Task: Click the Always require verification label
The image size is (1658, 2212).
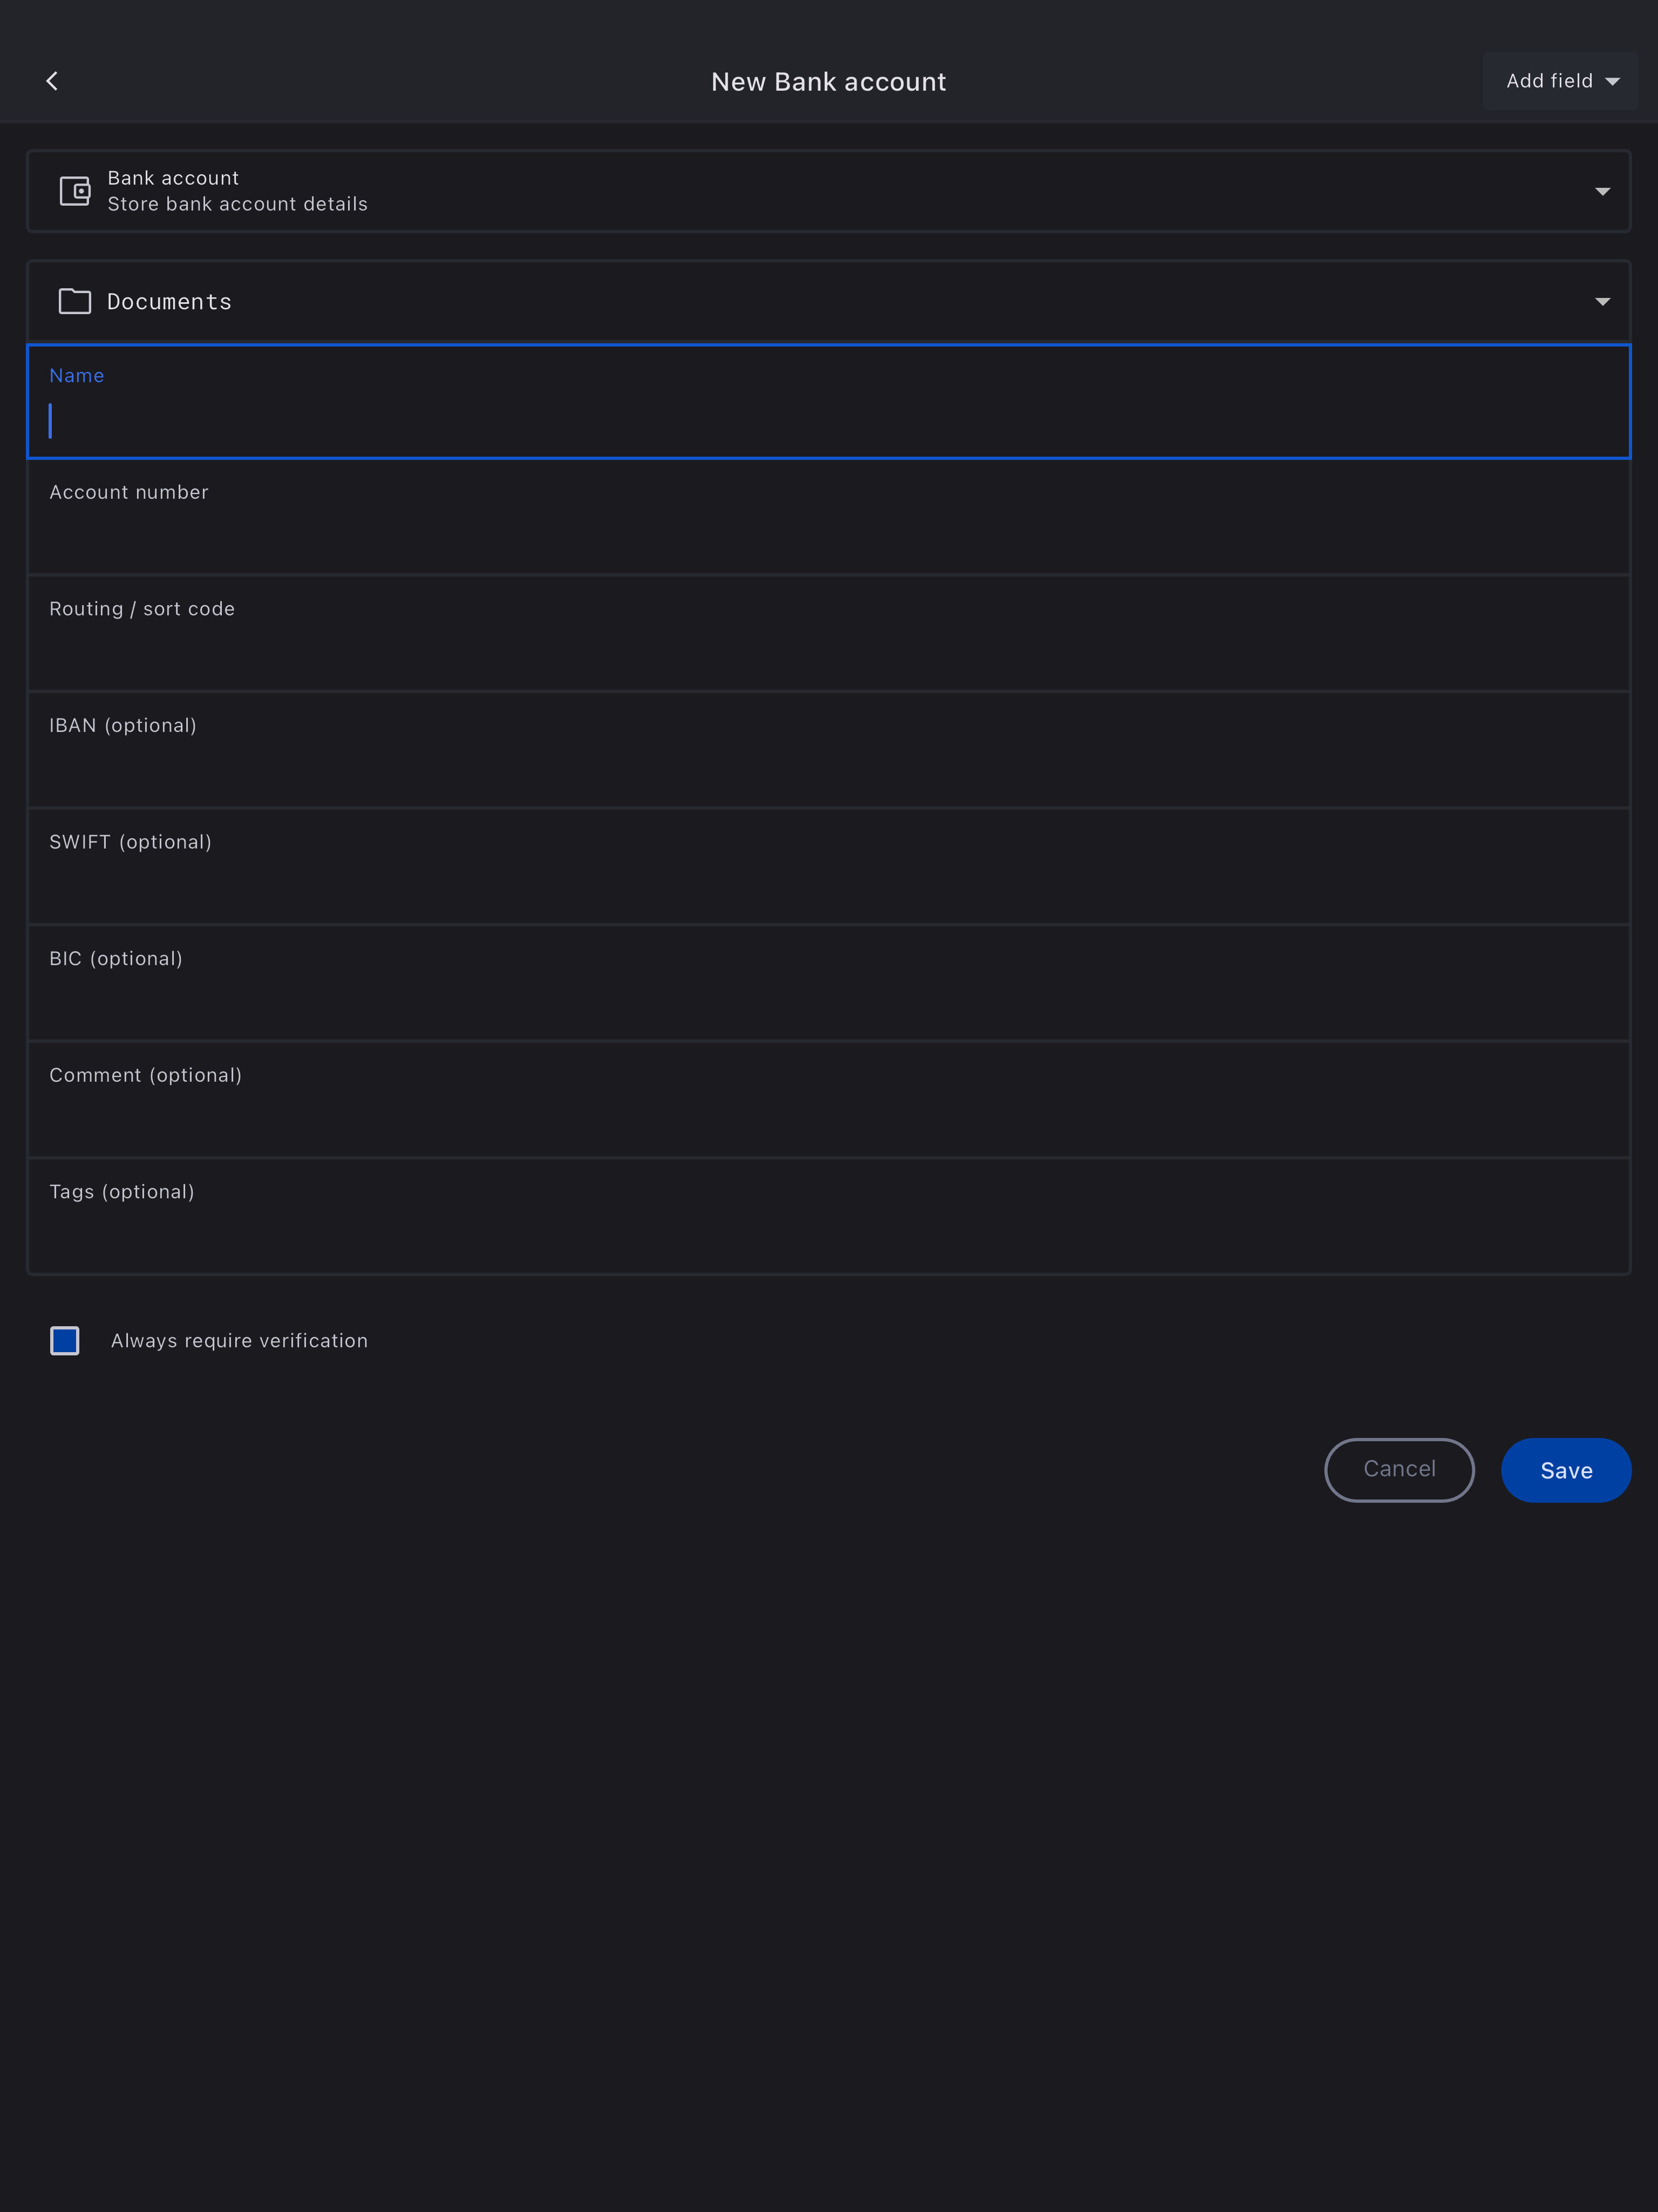Action: (239, 1340)
